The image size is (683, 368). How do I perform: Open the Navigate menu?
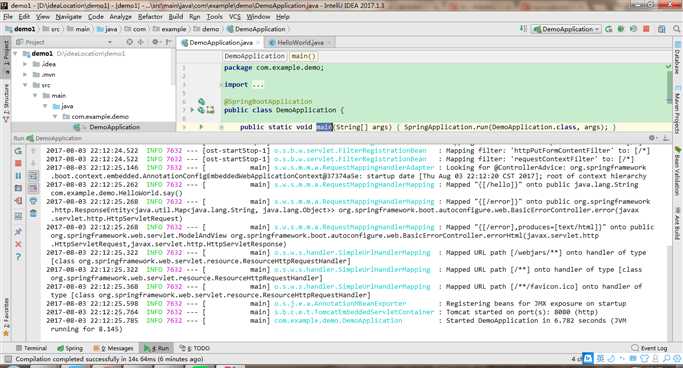point(68,17)
